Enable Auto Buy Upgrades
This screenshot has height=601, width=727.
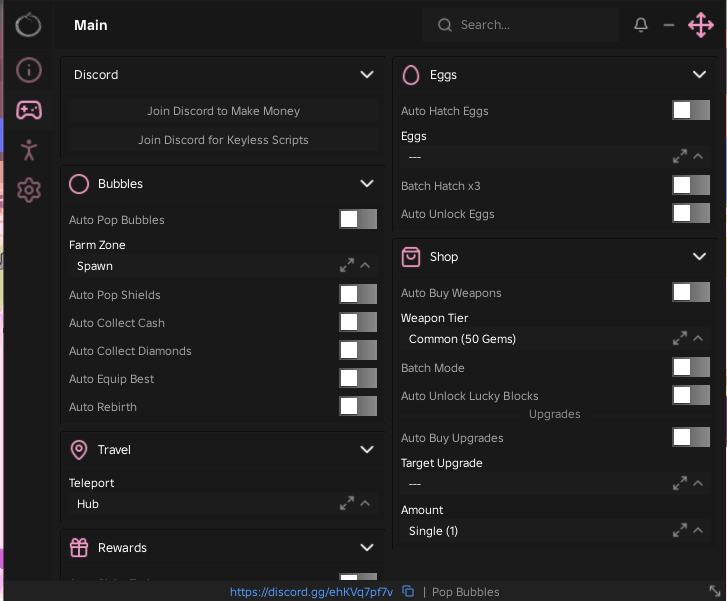(691, 437)
